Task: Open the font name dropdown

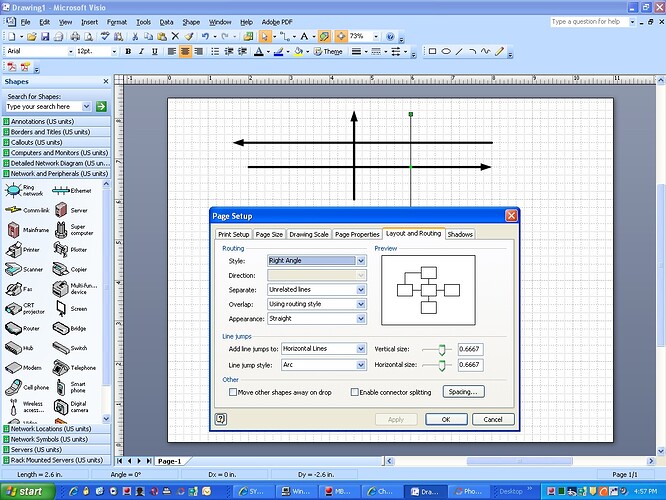Action: (71, 51)
